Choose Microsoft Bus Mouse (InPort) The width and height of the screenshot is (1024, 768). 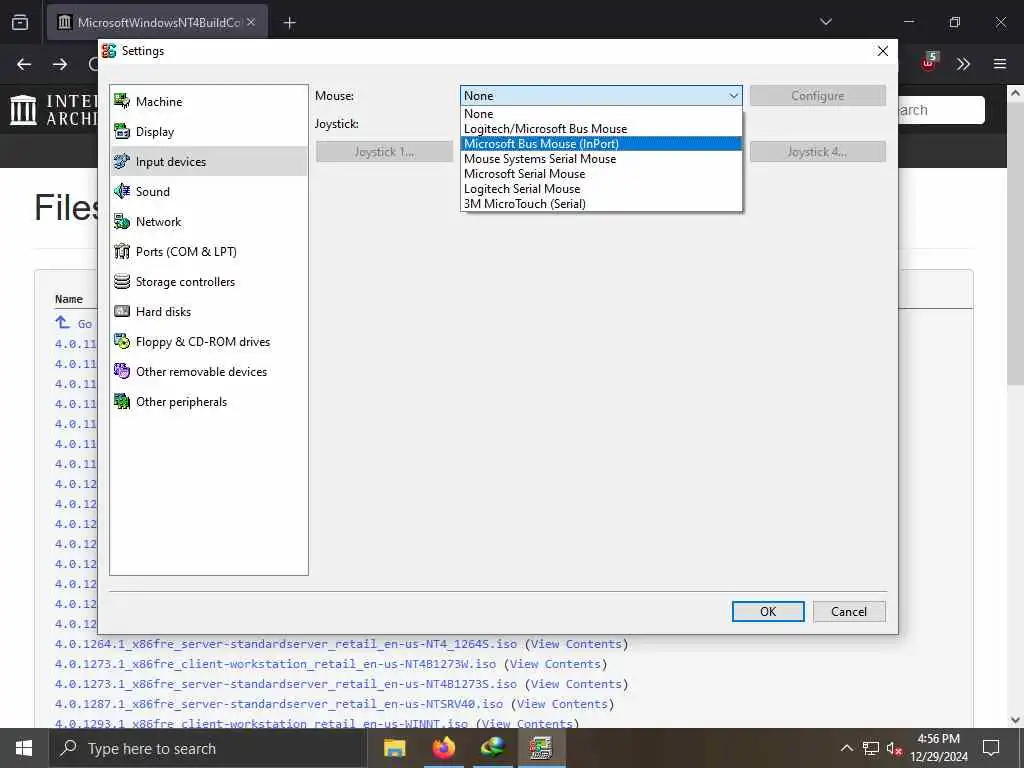(601, 144)
